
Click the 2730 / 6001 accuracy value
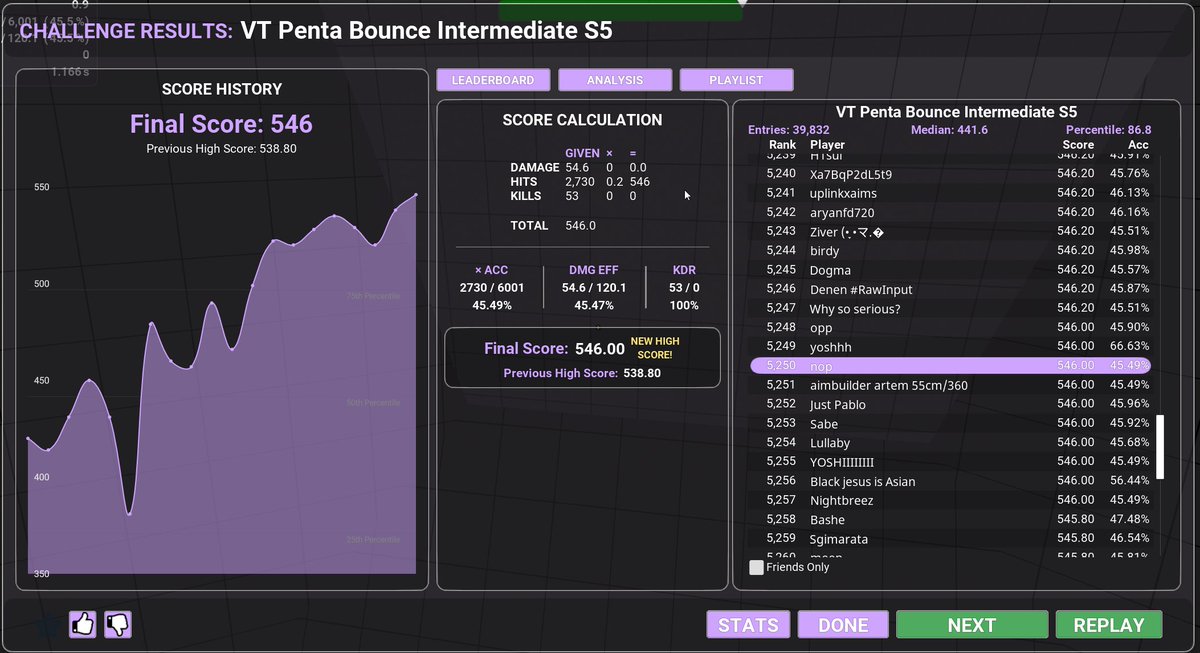[x=490, y=288]
